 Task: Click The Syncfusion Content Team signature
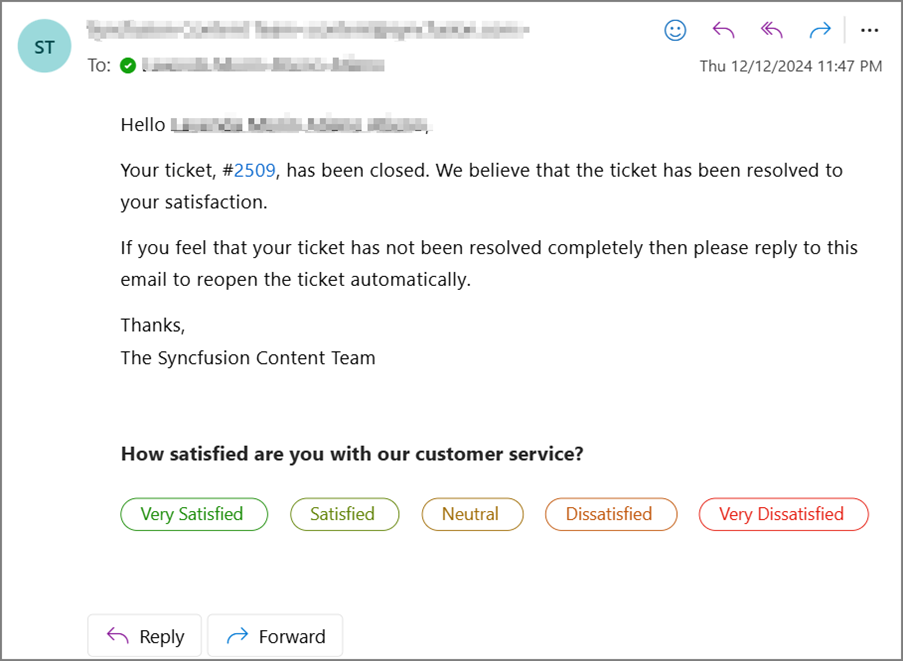pos(248,358)
